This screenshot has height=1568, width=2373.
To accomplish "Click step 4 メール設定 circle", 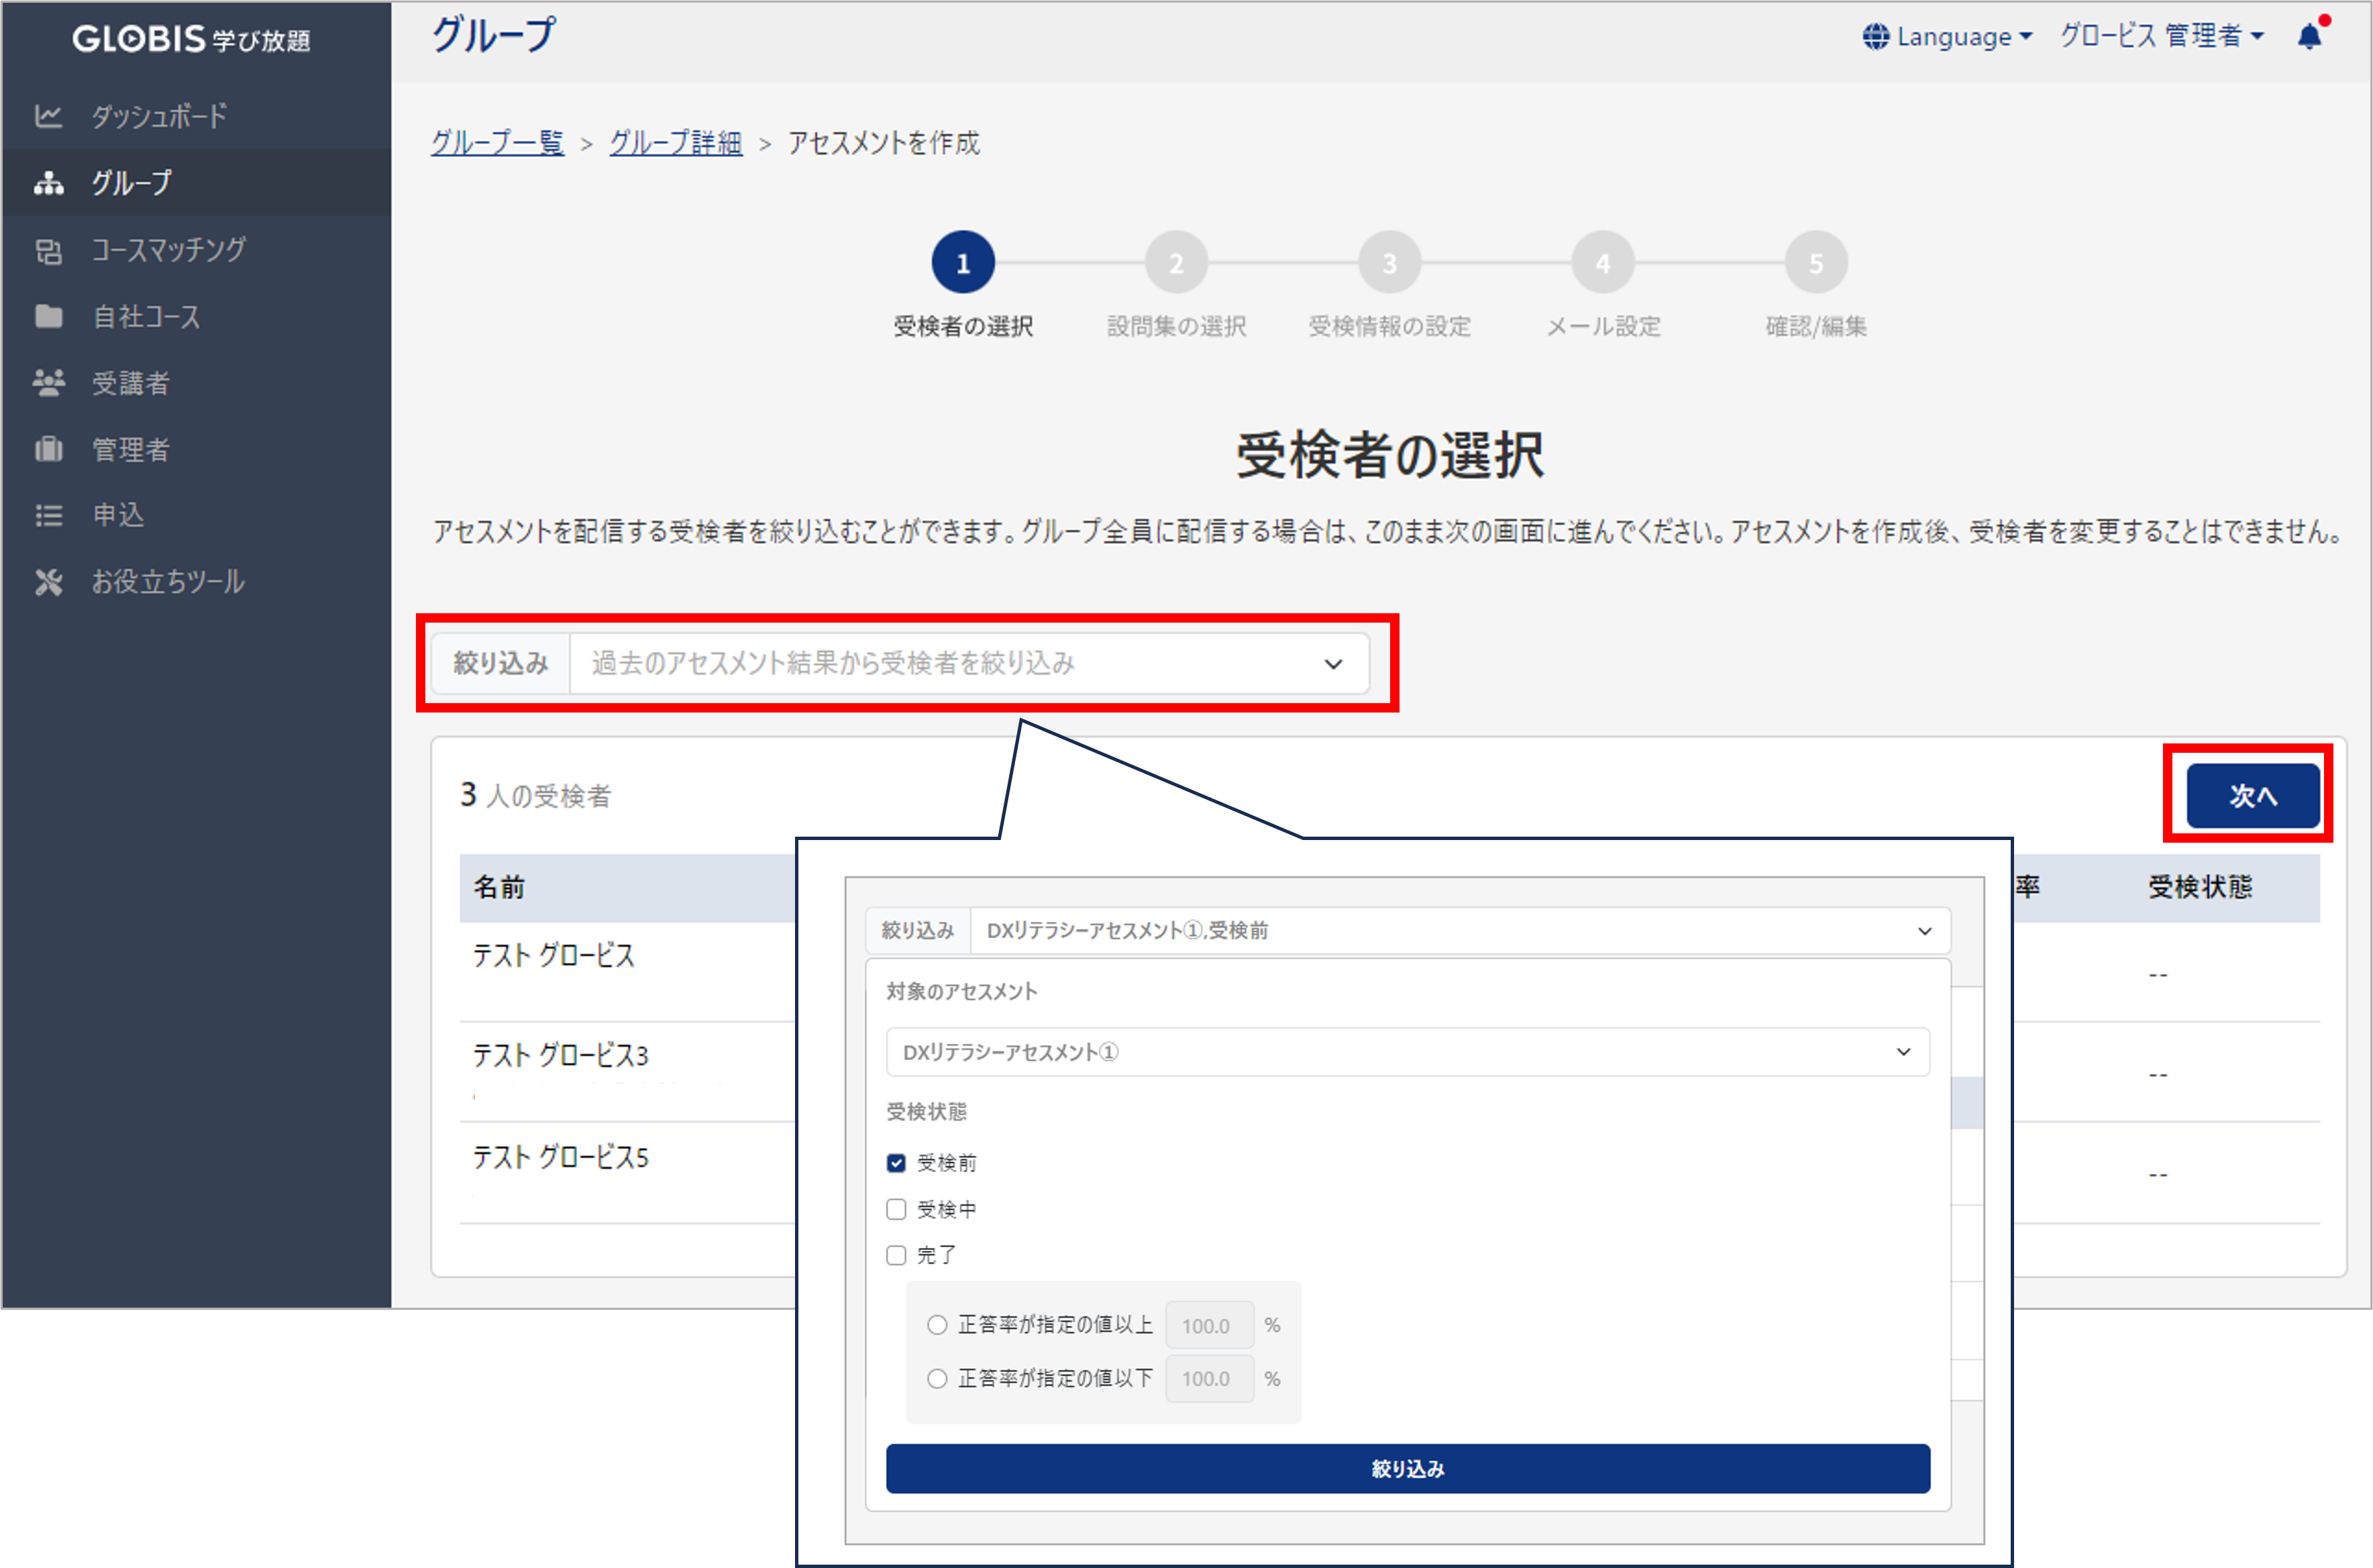I will tap(1603, 263).
